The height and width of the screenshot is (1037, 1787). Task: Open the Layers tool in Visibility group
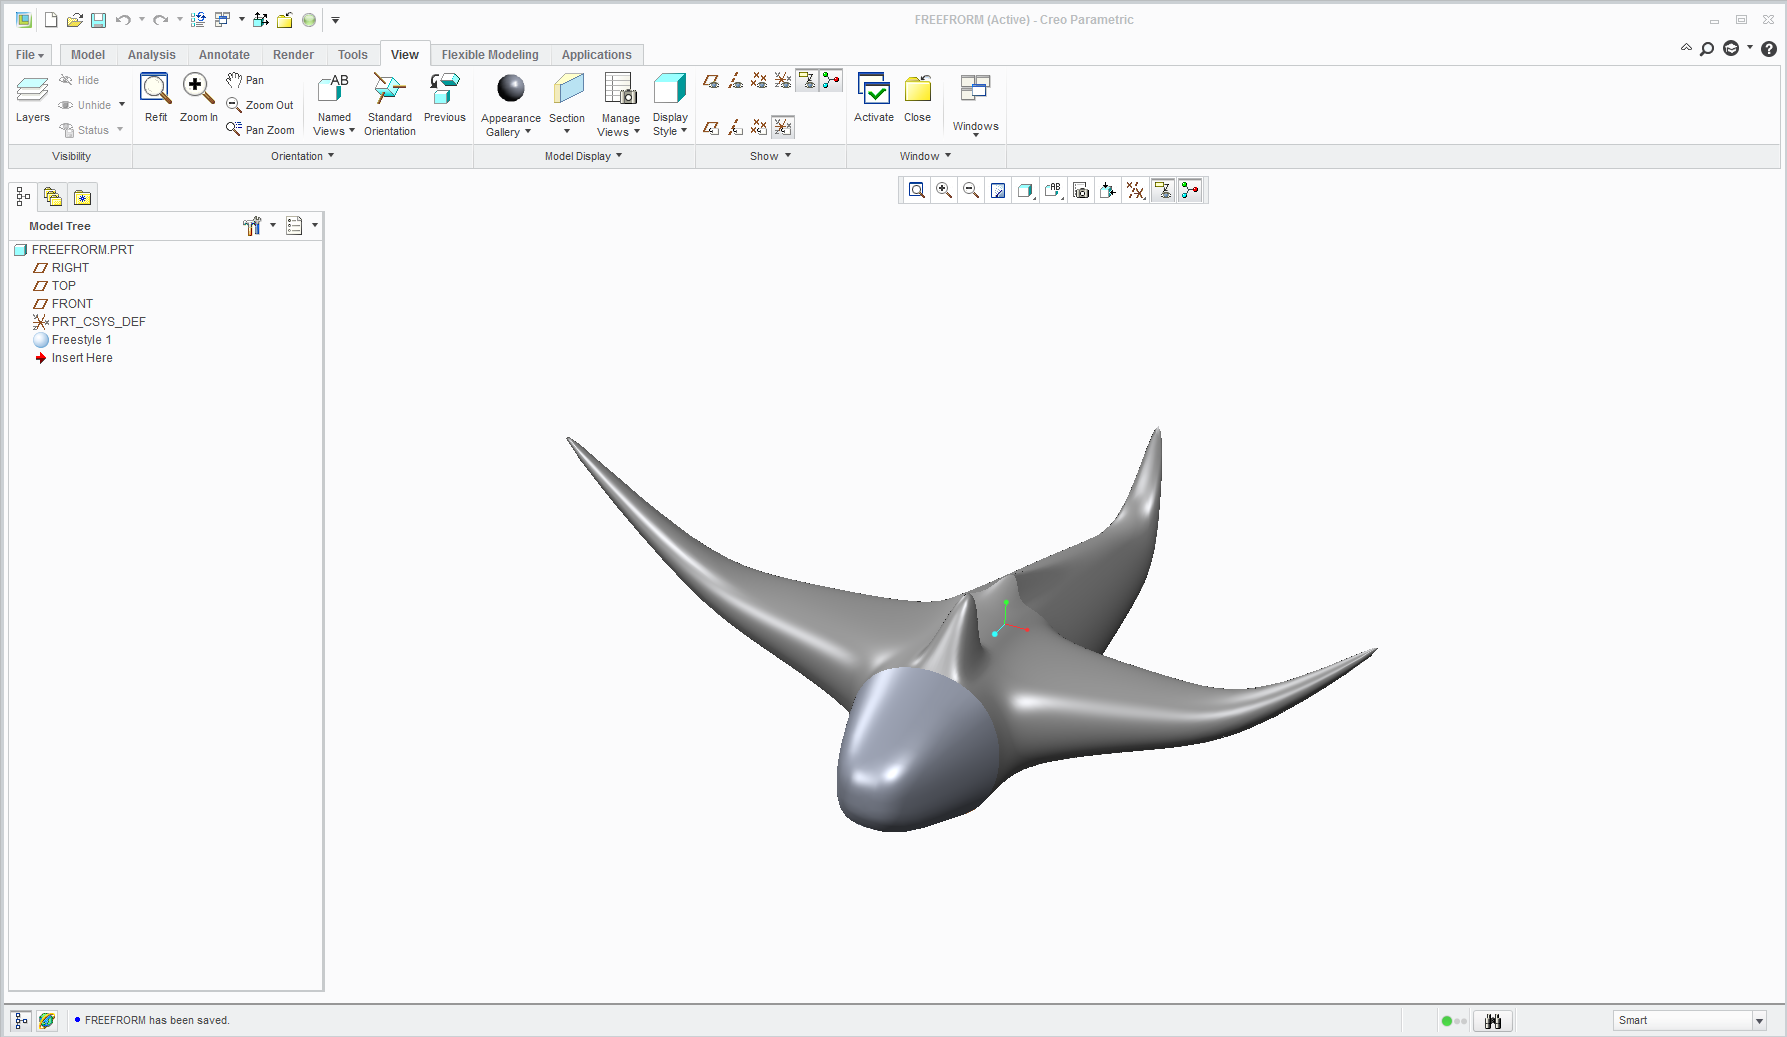pos(32,99)
